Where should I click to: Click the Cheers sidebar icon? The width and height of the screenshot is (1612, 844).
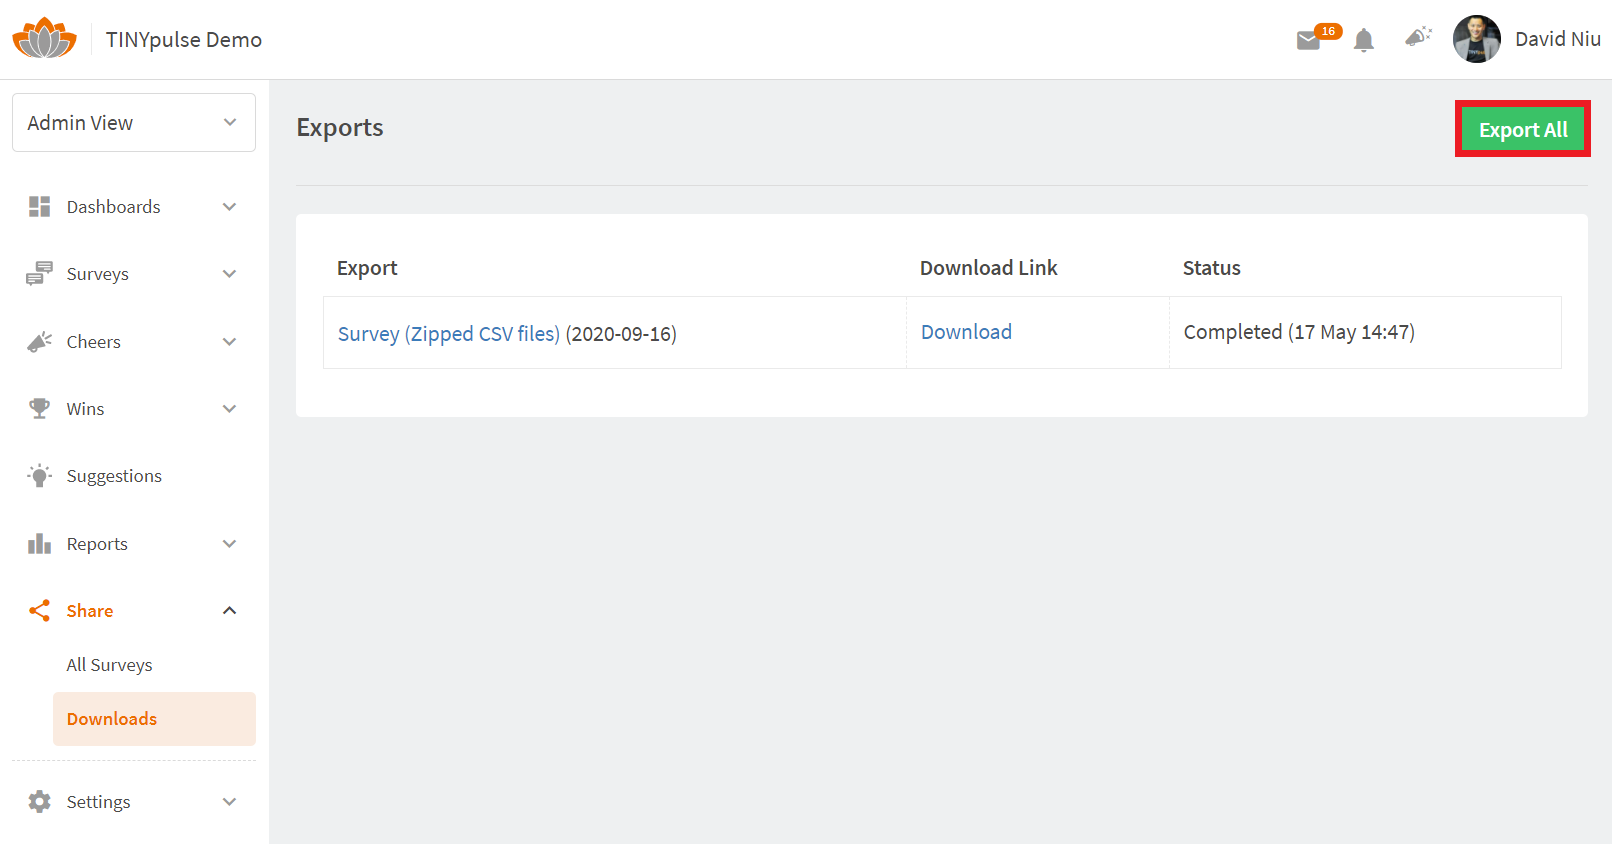click(39, 342)
